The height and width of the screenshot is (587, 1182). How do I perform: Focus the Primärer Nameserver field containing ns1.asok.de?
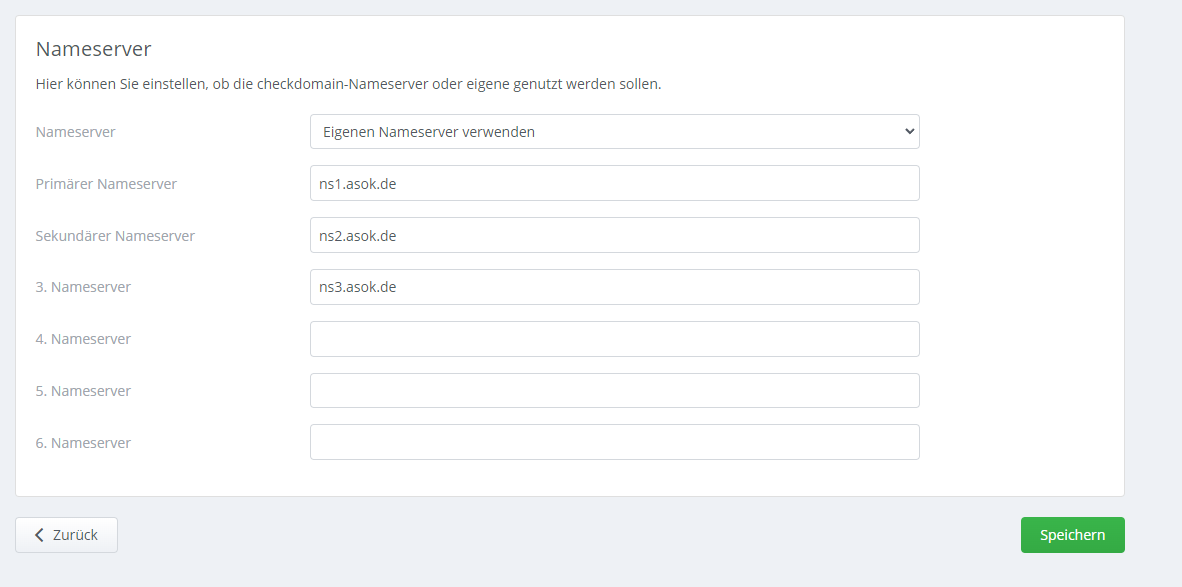pyautogui.click(x=614, y=183)
